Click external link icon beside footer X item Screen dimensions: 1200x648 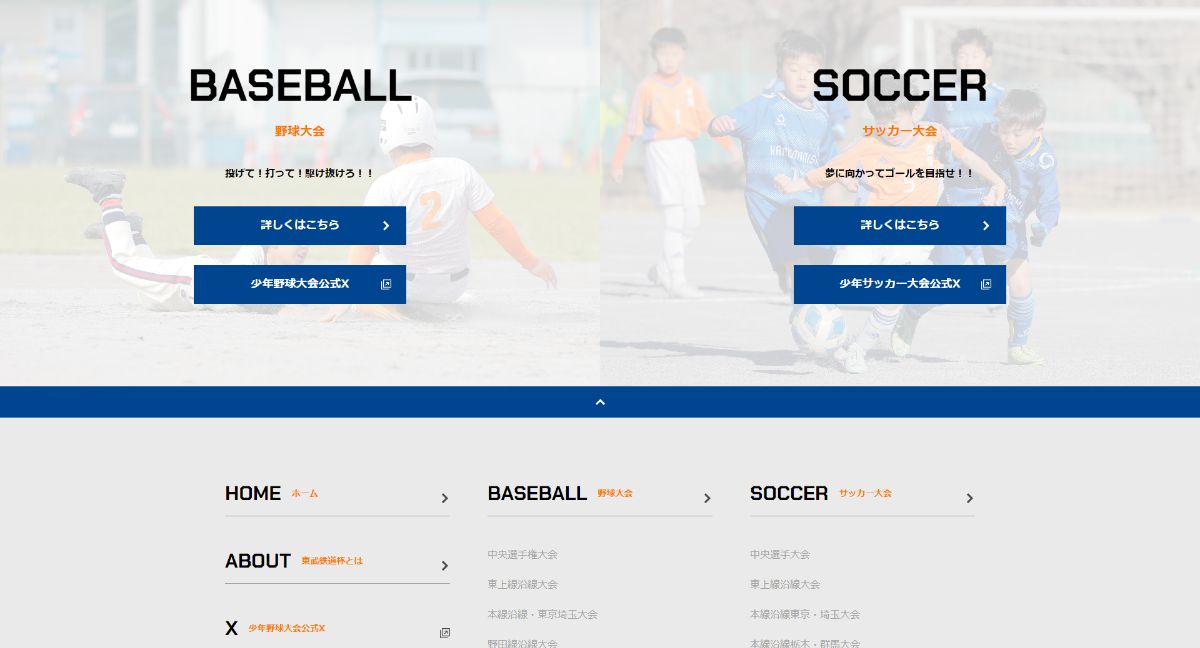(x=445, y=632)
